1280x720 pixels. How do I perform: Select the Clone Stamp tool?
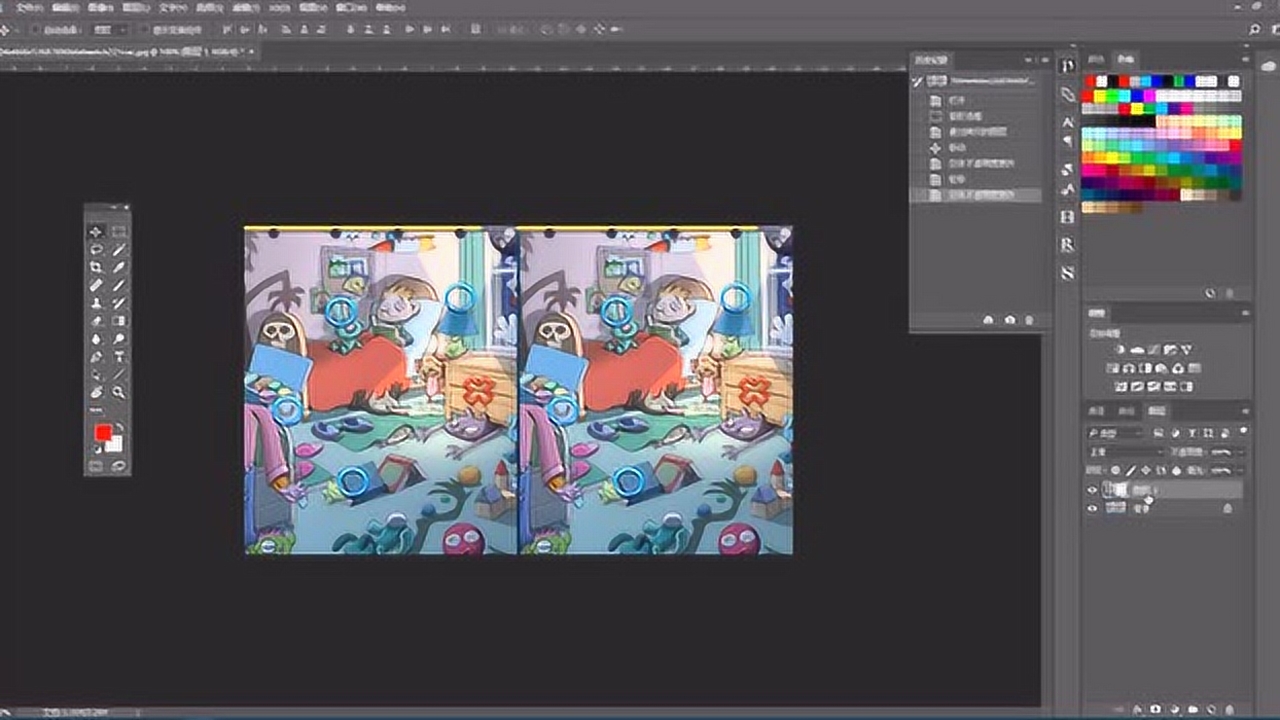click(97, 304)
